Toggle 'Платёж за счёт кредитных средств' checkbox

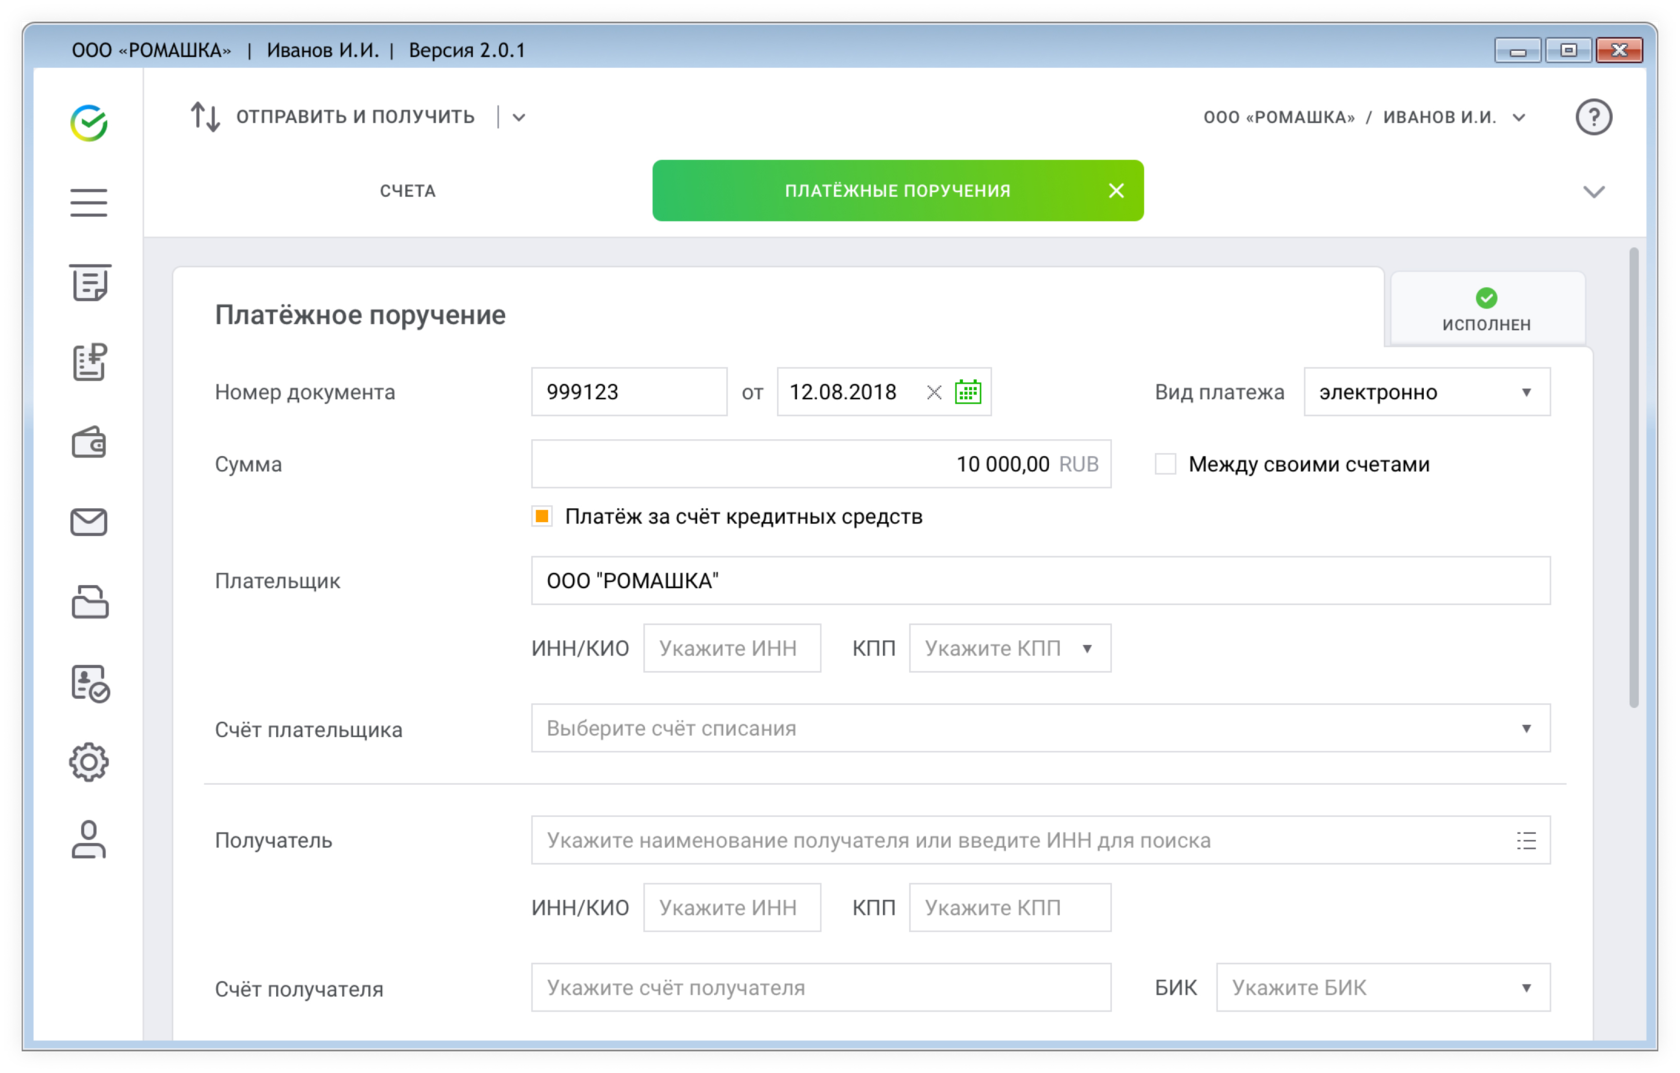coord(542,517)
